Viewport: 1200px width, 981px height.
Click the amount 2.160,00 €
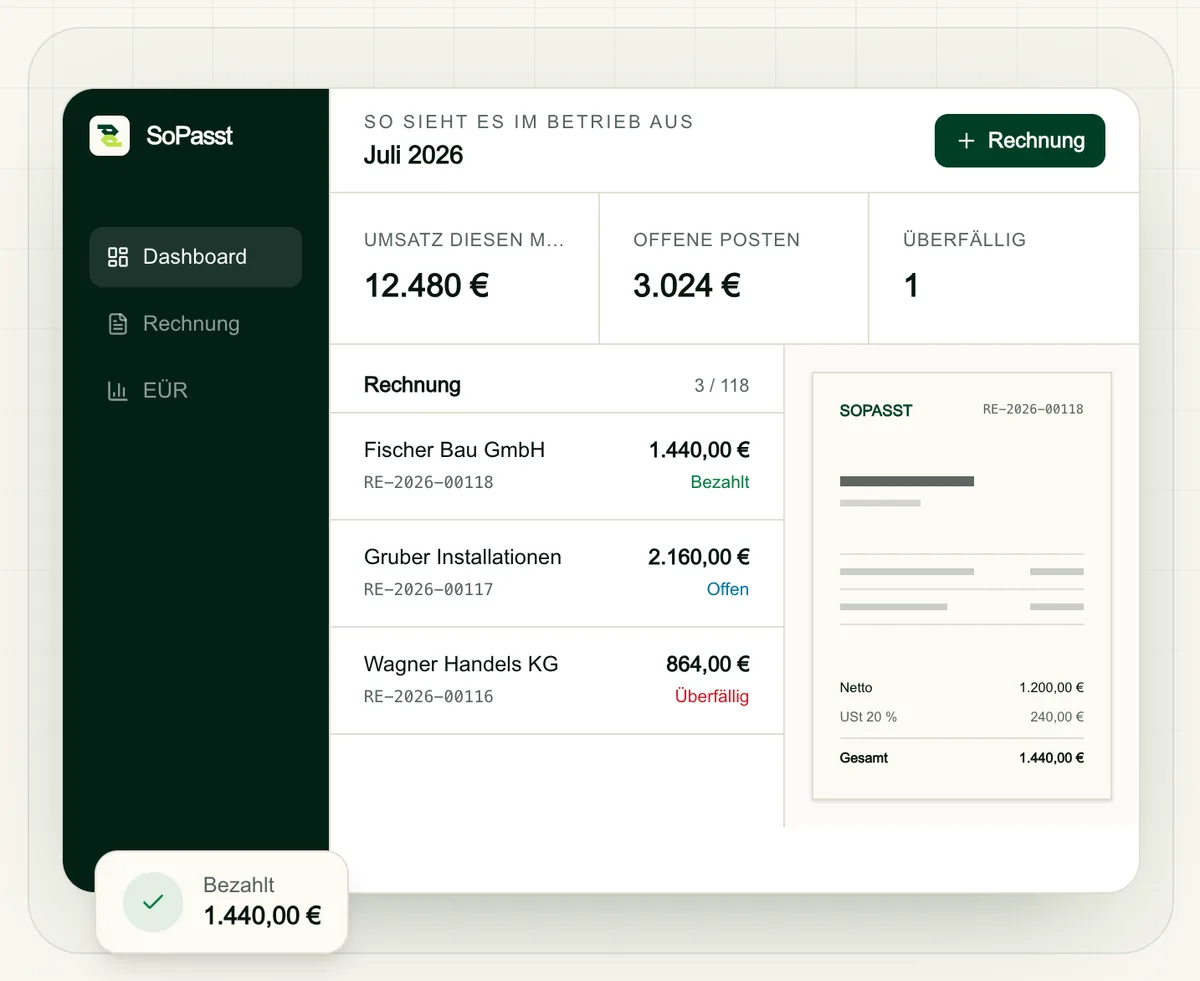[699, 557]
